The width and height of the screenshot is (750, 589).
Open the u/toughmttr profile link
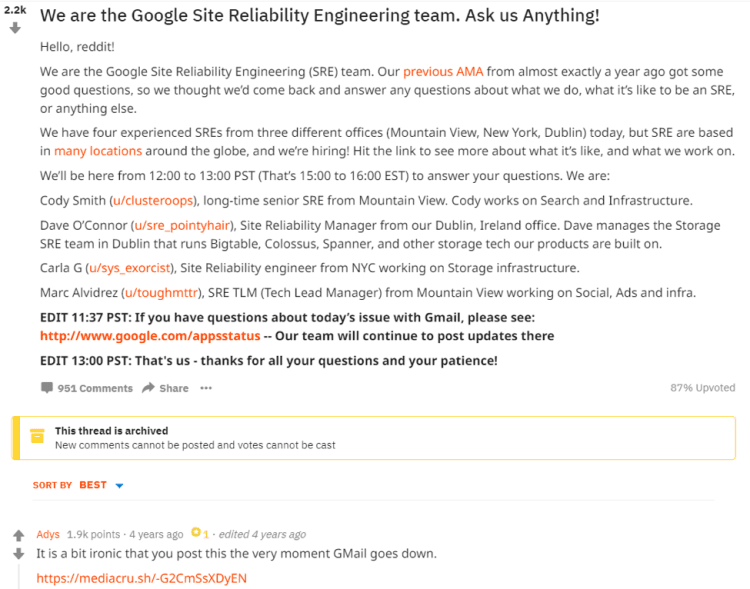coord(161,293)
